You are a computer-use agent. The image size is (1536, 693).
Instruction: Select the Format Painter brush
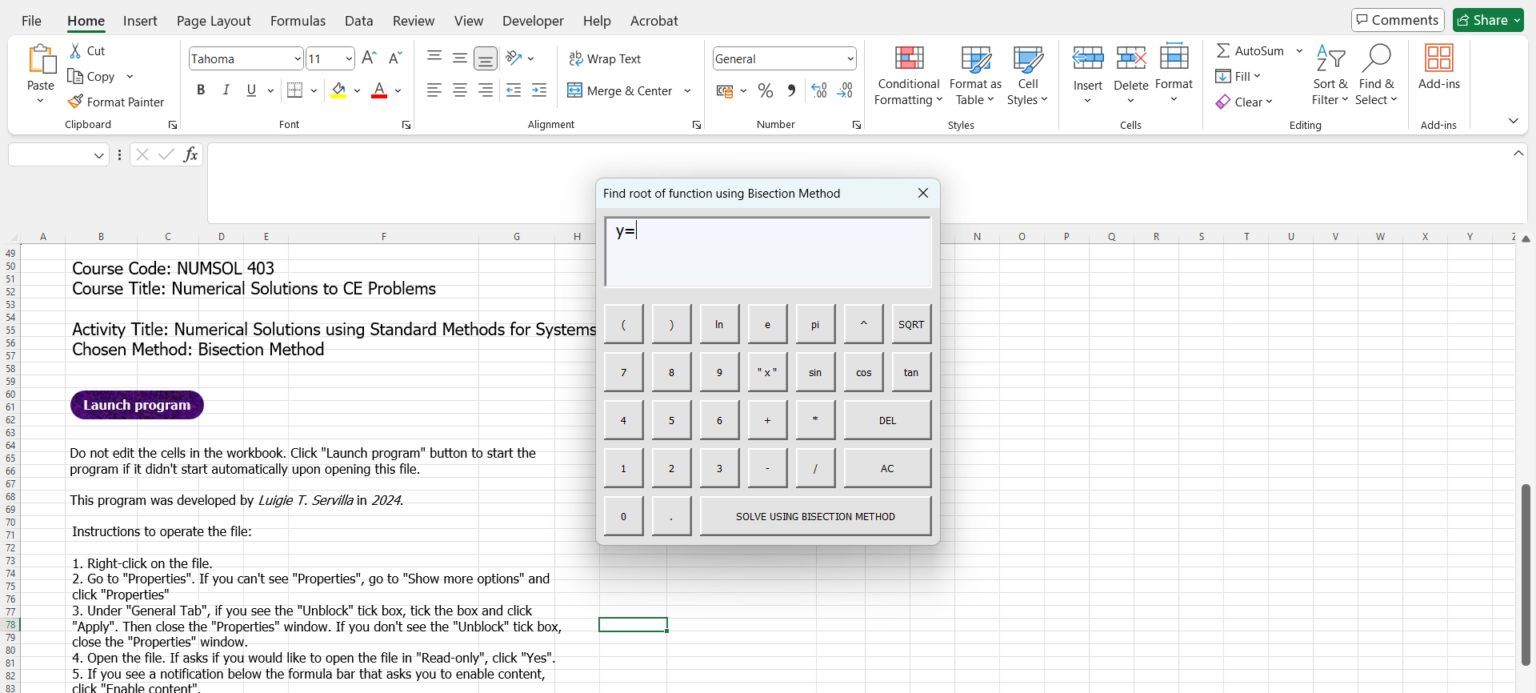[75, 102]
